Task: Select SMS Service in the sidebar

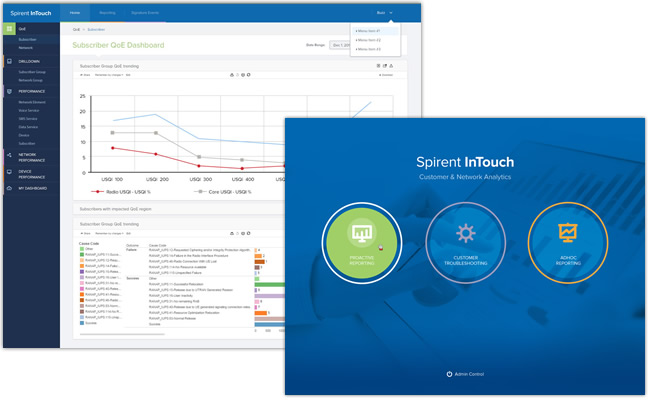Action: [28, 119]
